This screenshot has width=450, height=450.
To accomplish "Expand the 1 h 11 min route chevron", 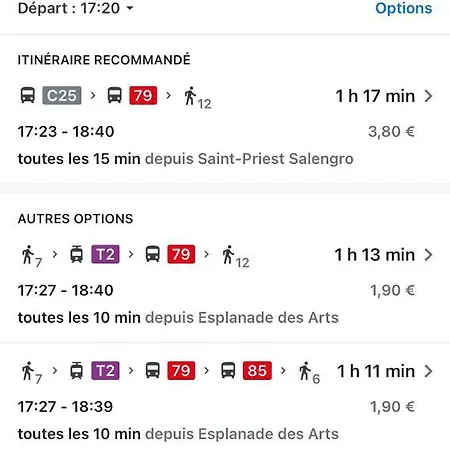I will click(x=429, y=371).
